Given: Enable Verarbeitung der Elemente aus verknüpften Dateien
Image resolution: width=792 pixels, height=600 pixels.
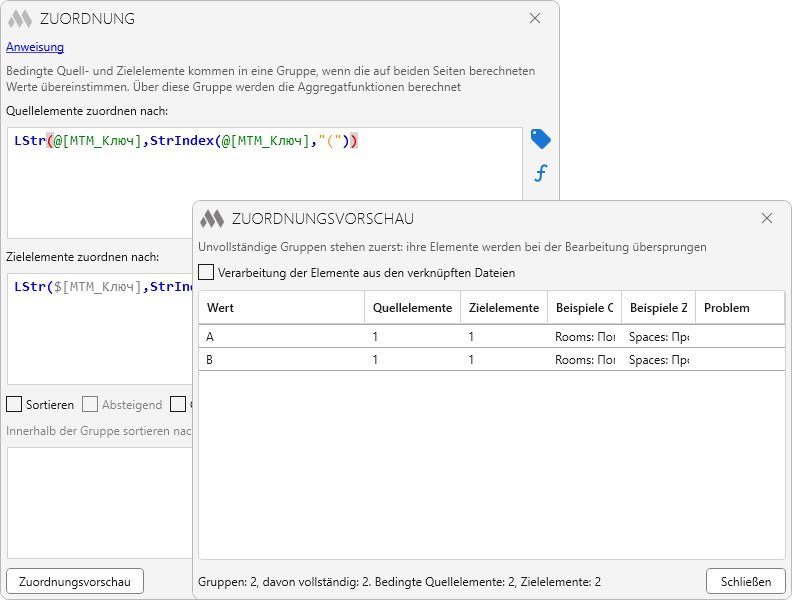Looking at the screenshot, I should pos(206,272).
